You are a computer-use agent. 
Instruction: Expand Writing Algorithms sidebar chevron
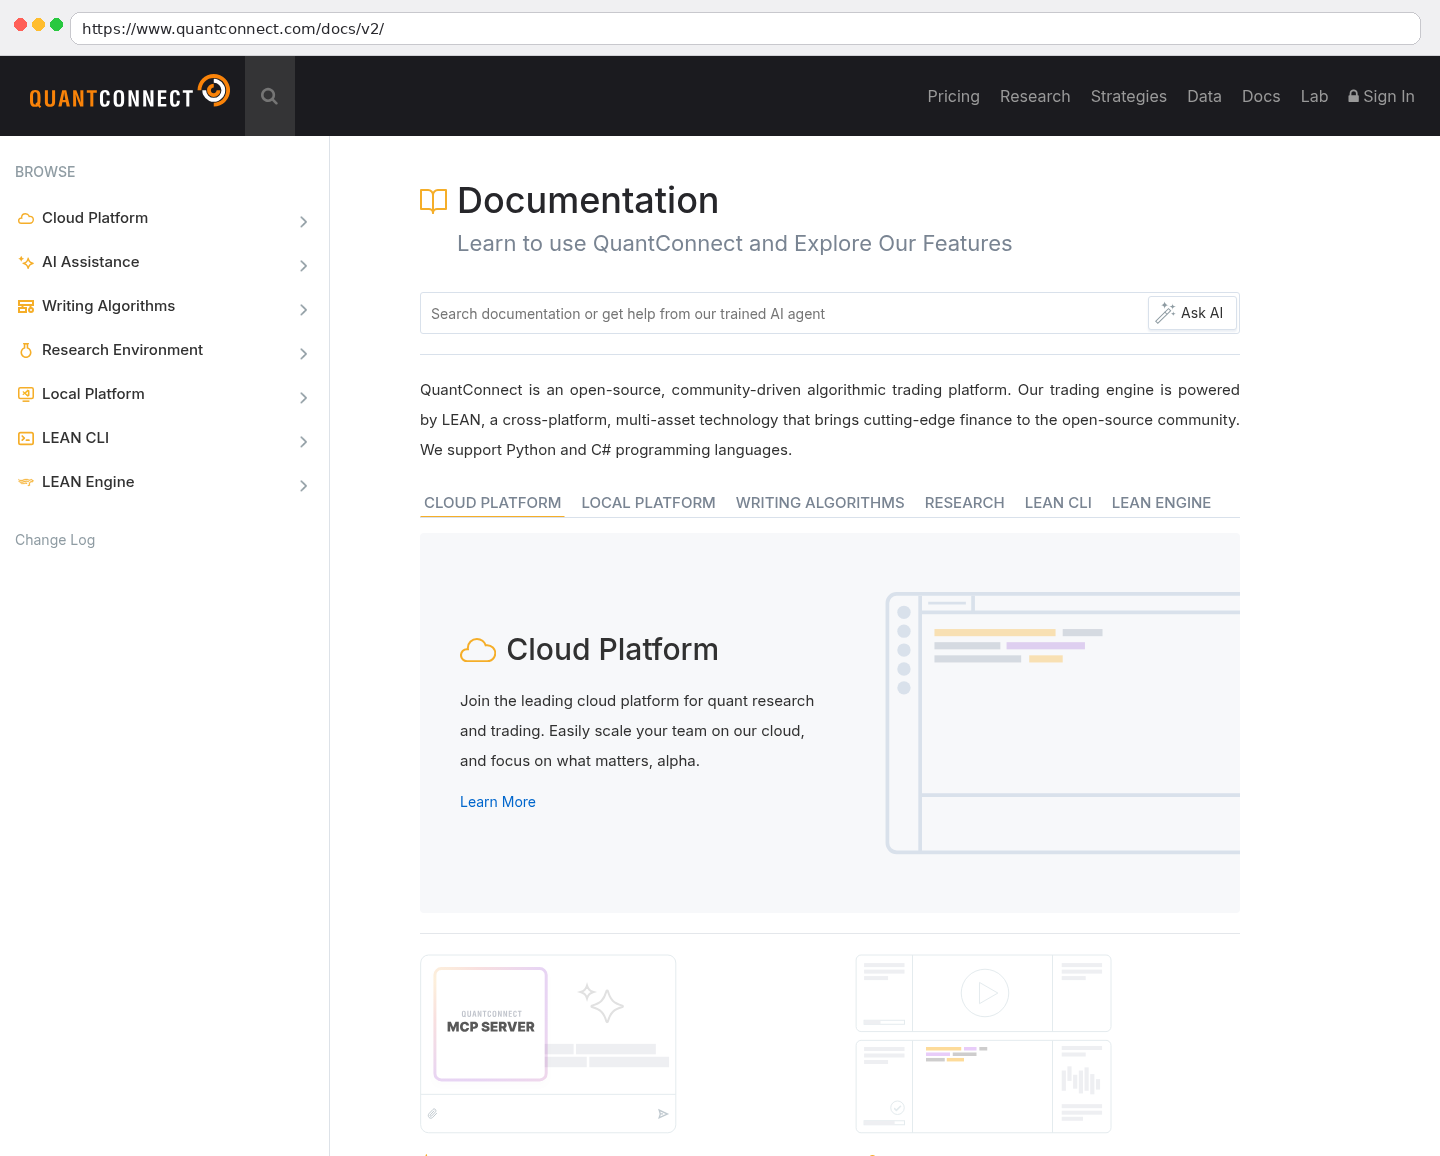(304, 309)
